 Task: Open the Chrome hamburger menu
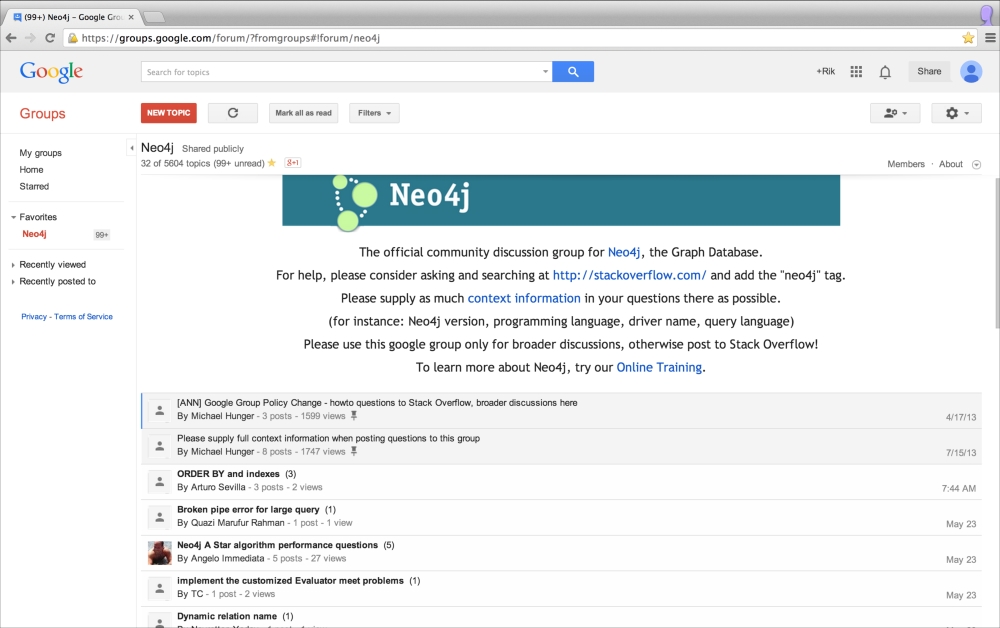click(990, 38)
